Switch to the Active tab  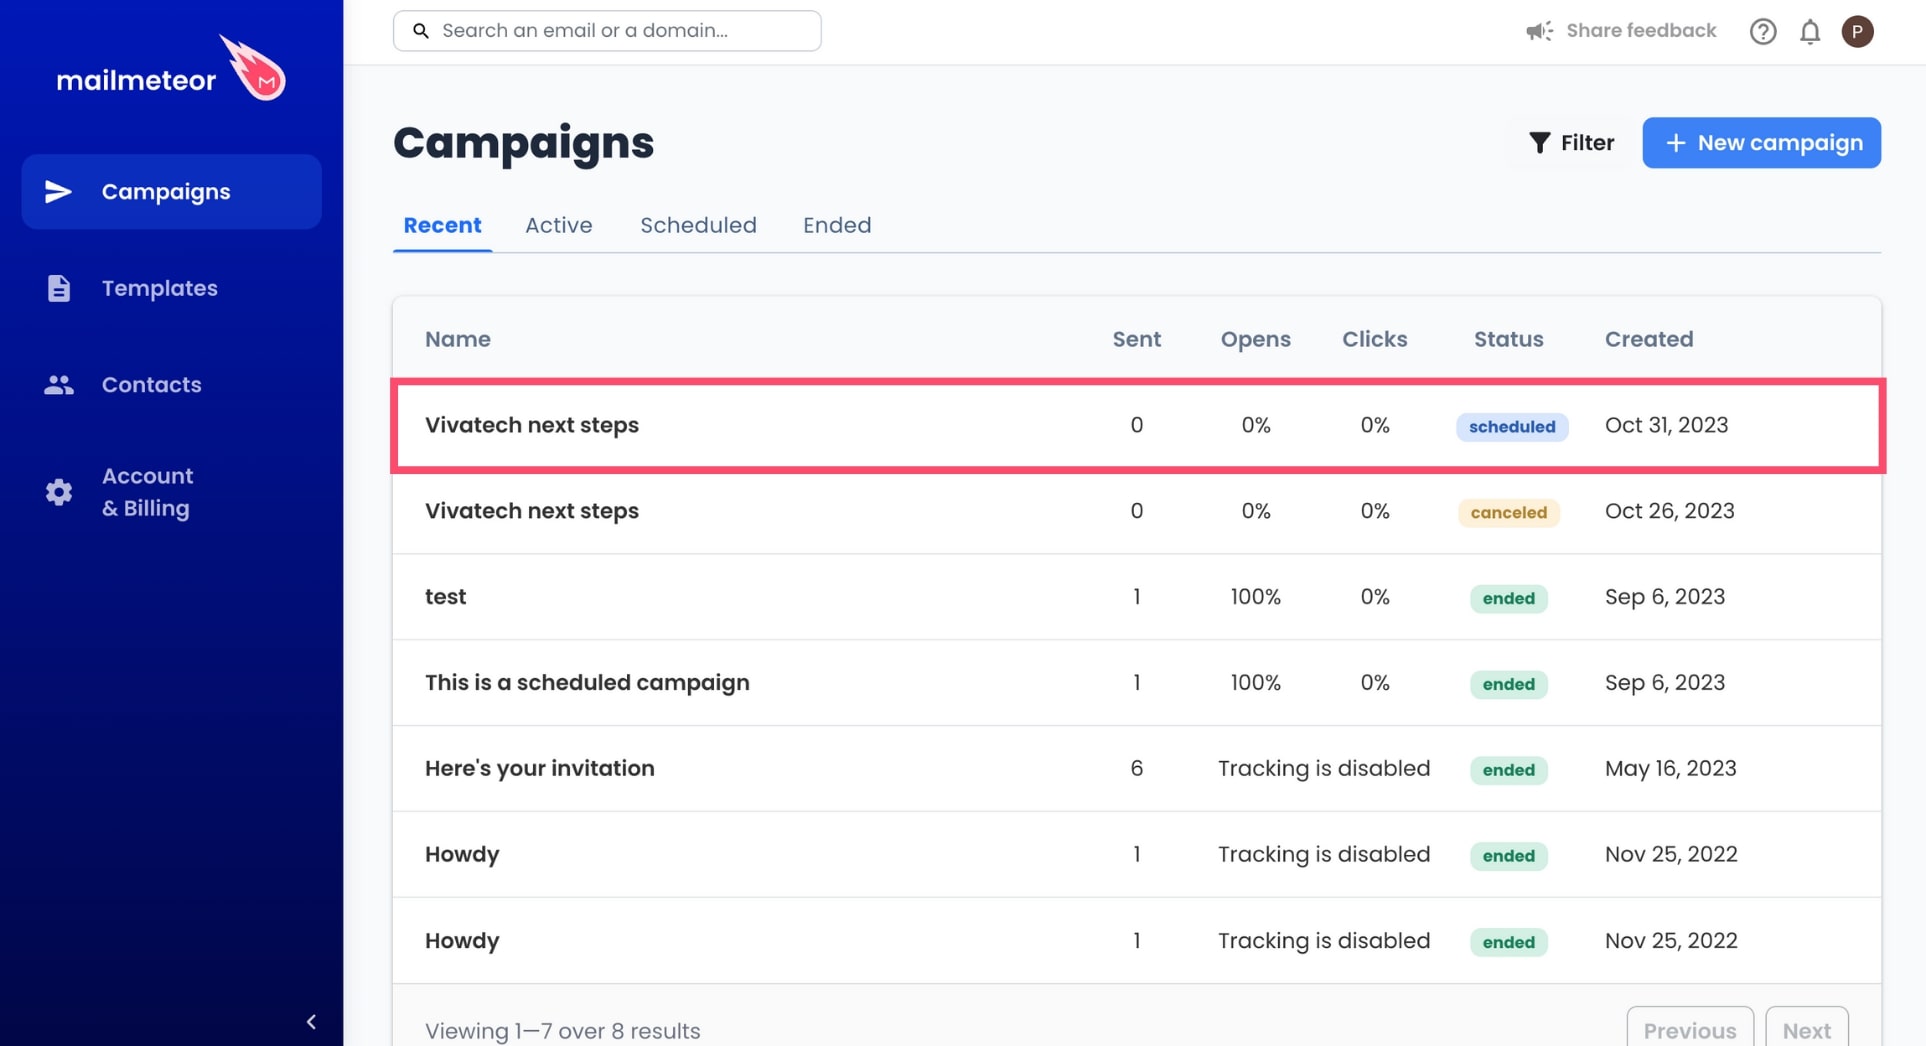point(559,225)
